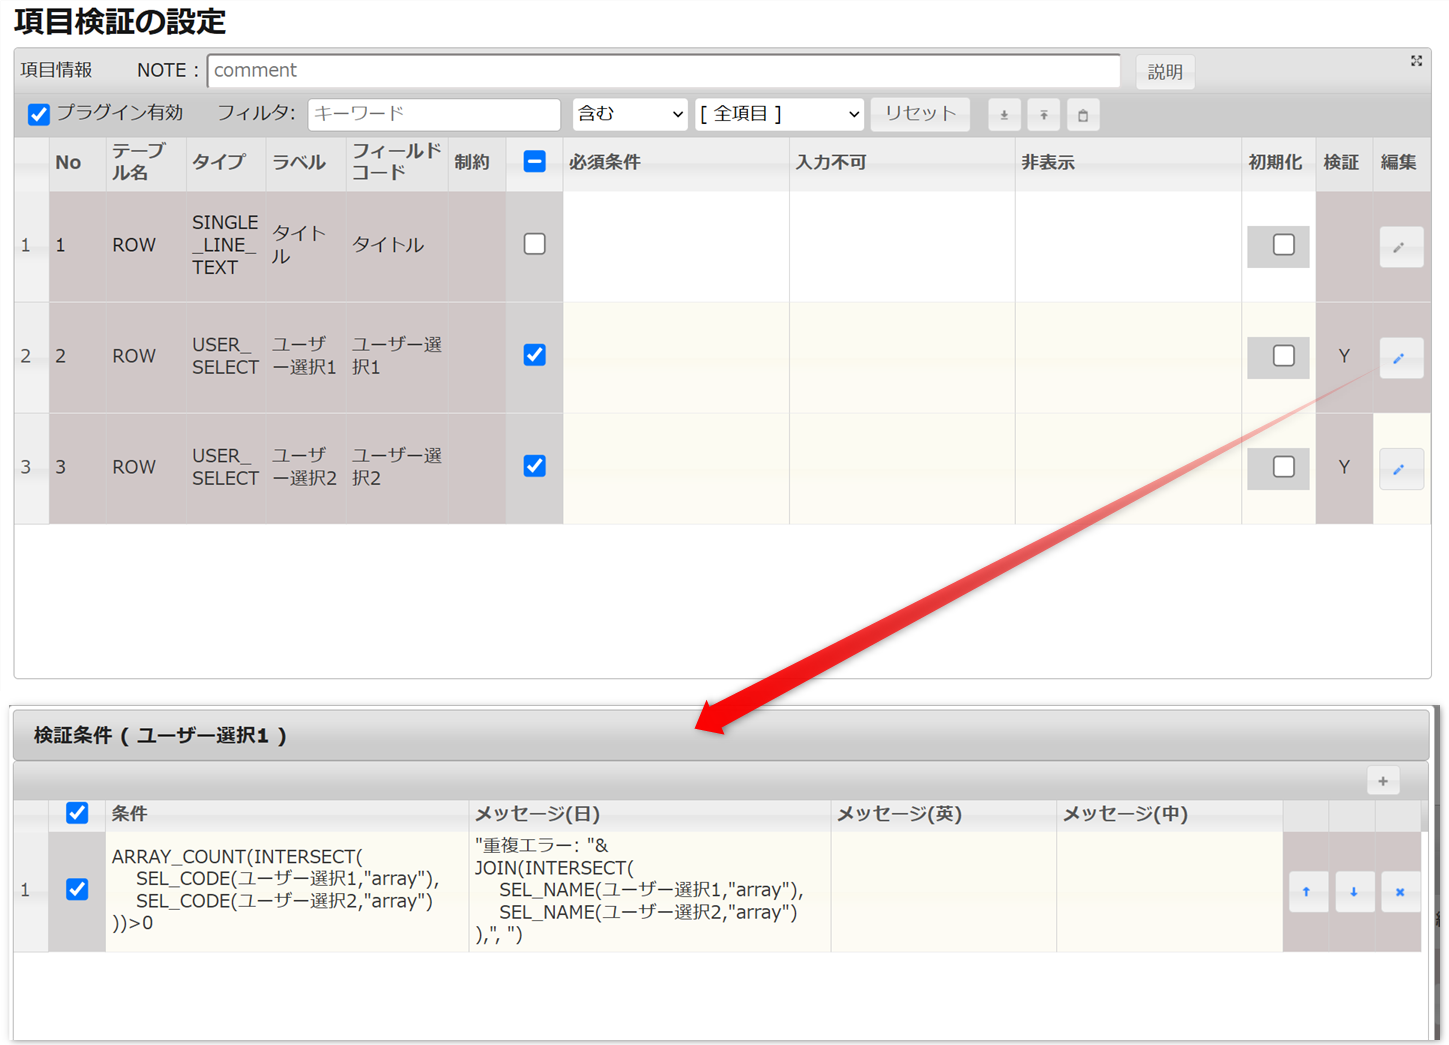Click ARRAY_COUNT condition formula cell
Screen dimensions: 1449x1045
[287, 890]
